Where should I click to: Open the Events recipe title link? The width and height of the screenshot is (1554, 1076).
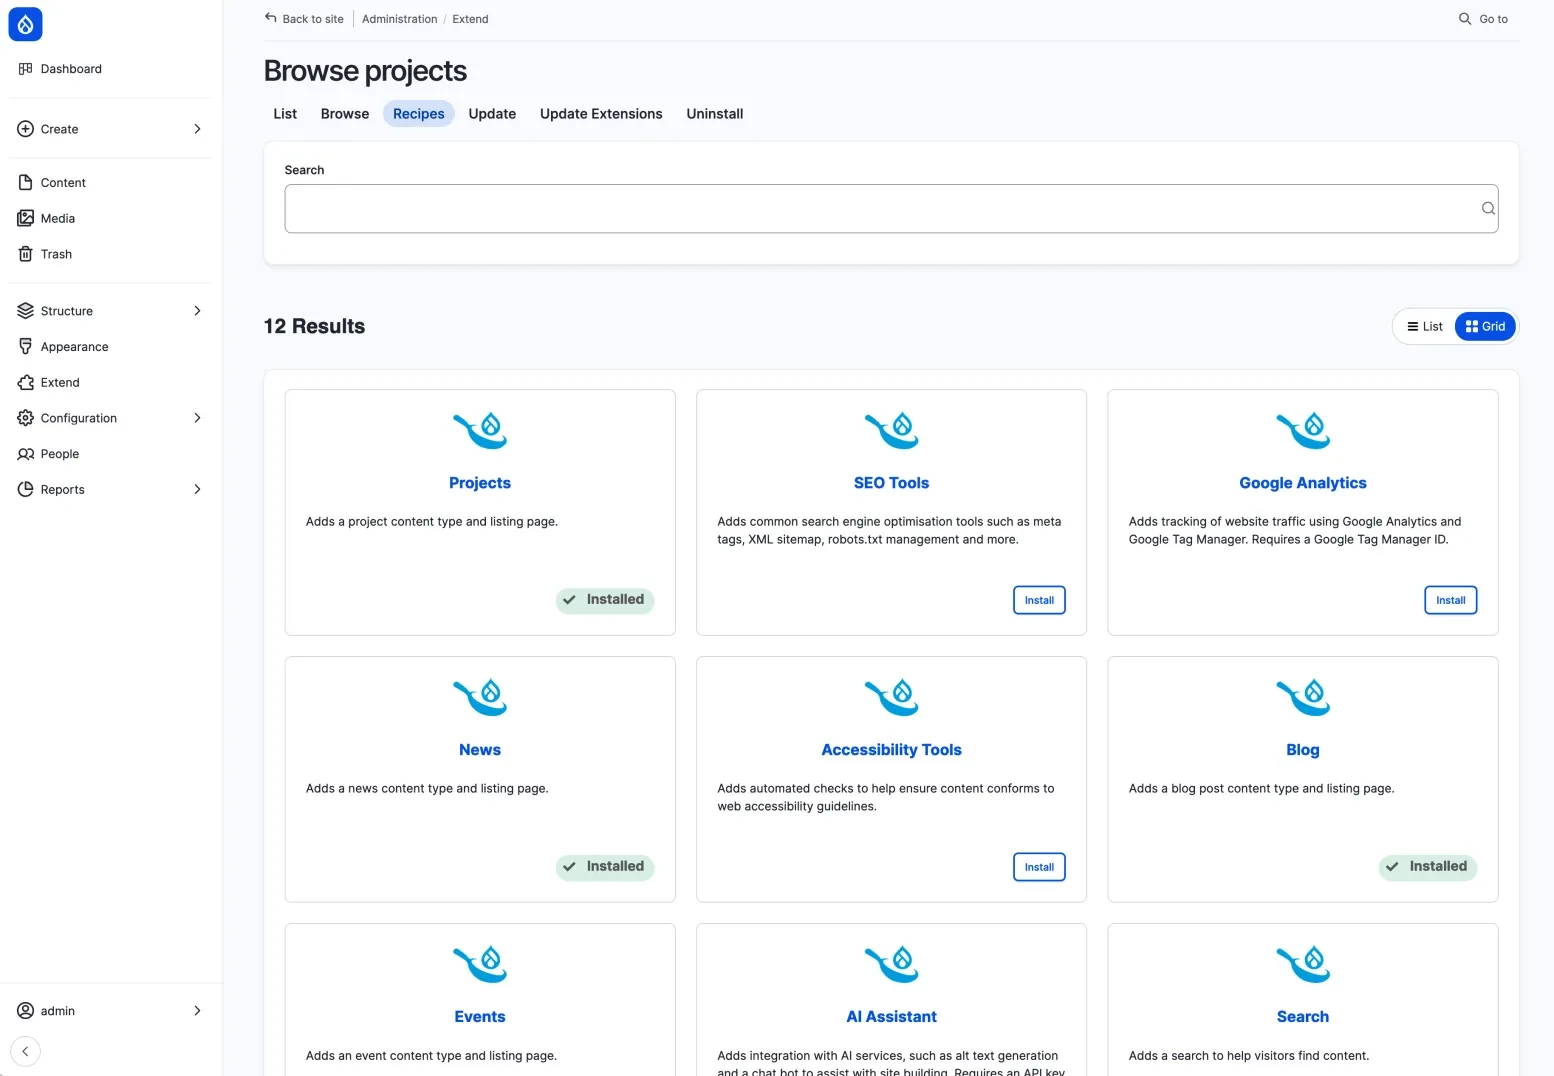click(480, 1017)
